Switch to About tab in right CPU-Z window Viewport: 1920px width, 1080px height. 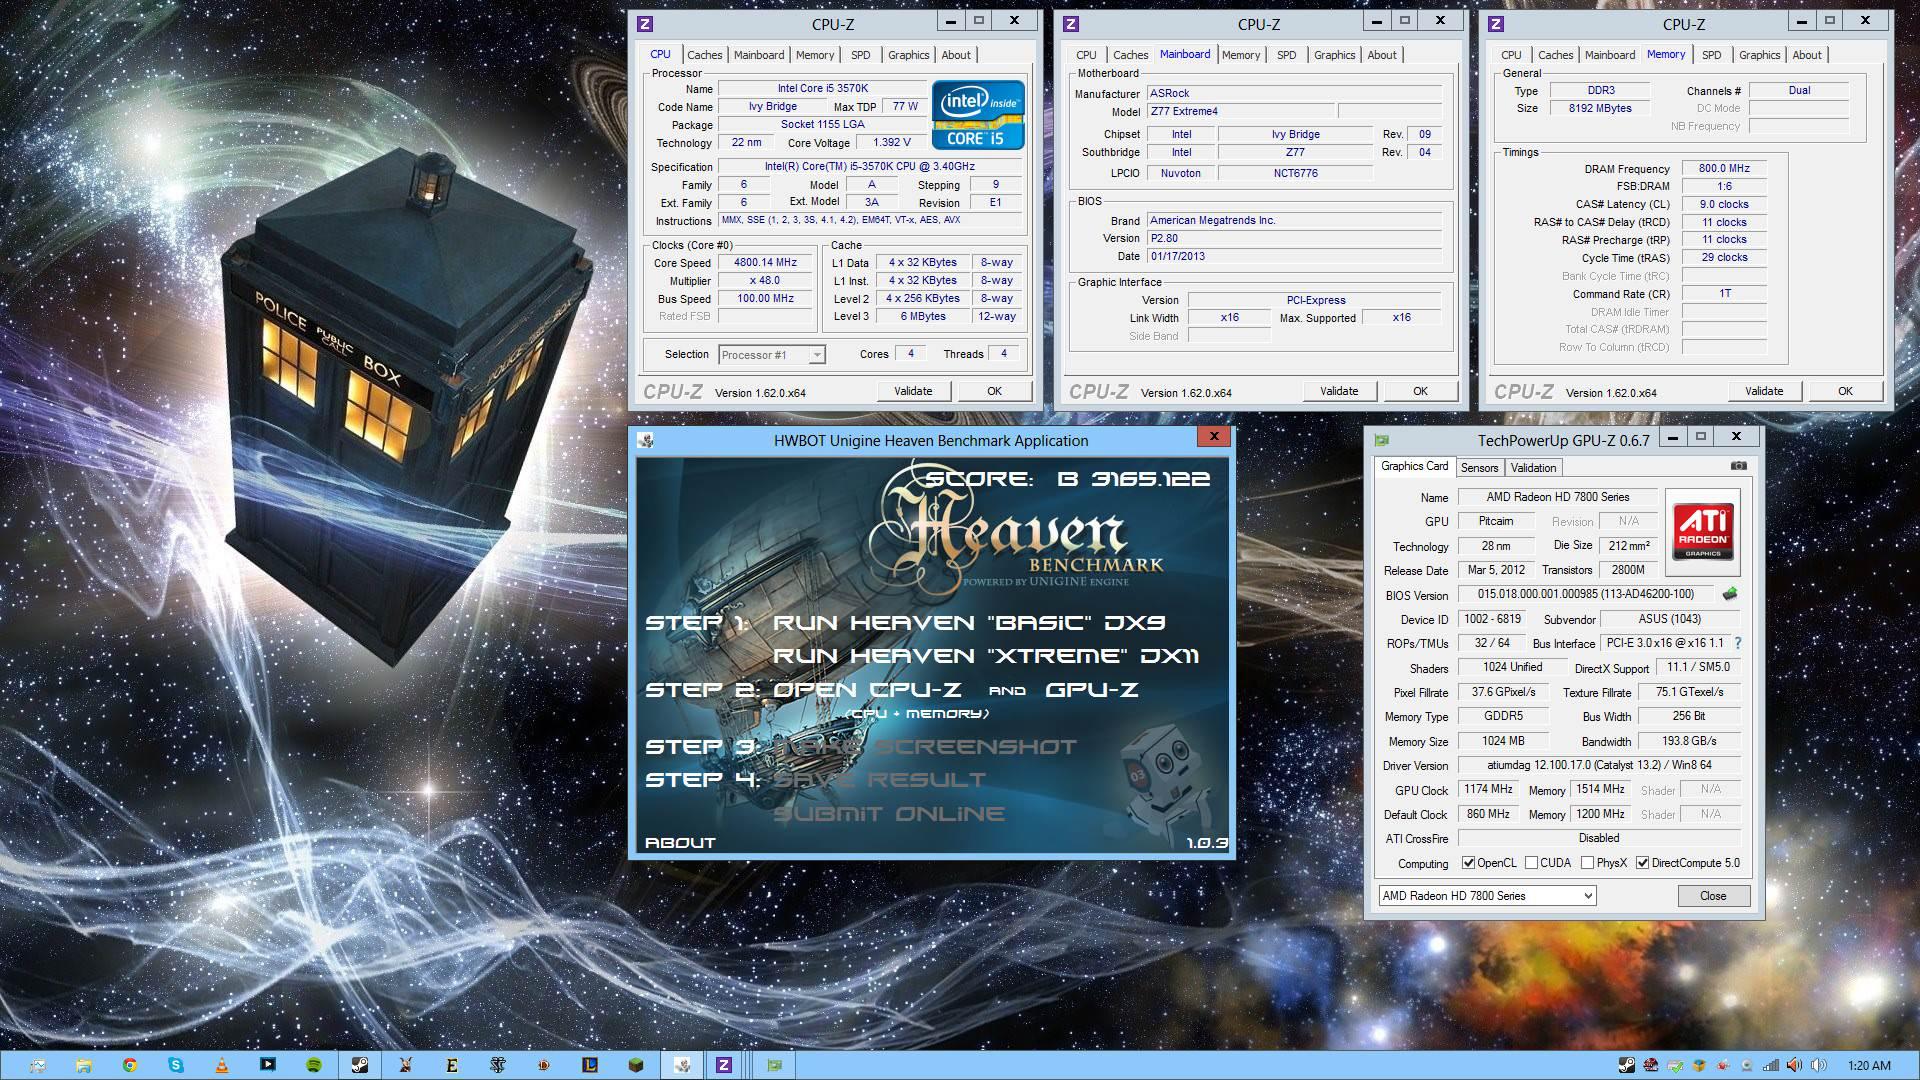(x=1807, y=55)
